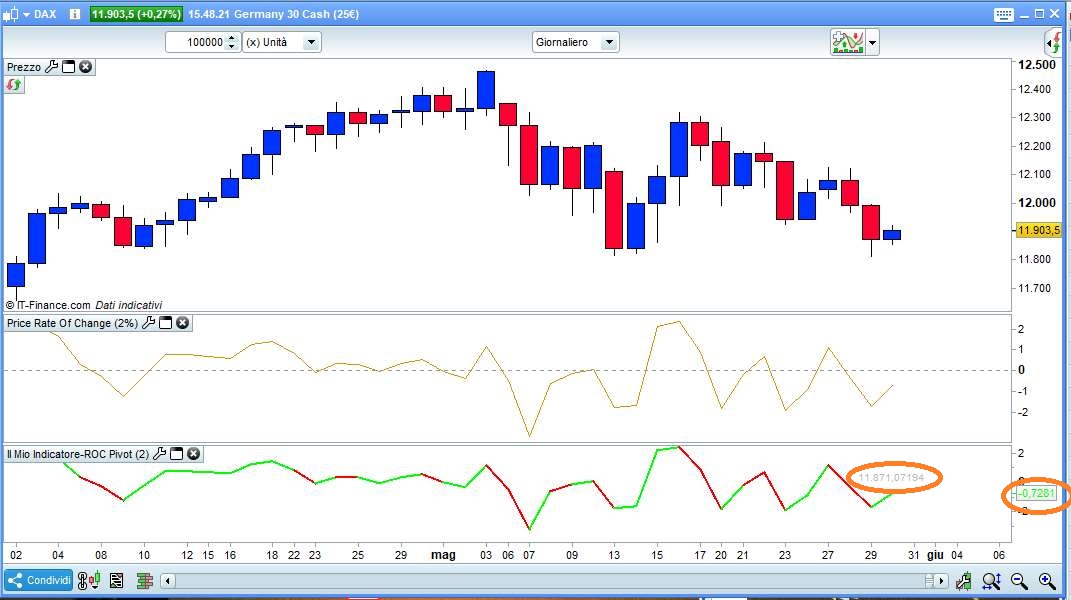1071x600 pixels.
Task: Click the green -0,7281 value label
Action: tap(1037, 493)
